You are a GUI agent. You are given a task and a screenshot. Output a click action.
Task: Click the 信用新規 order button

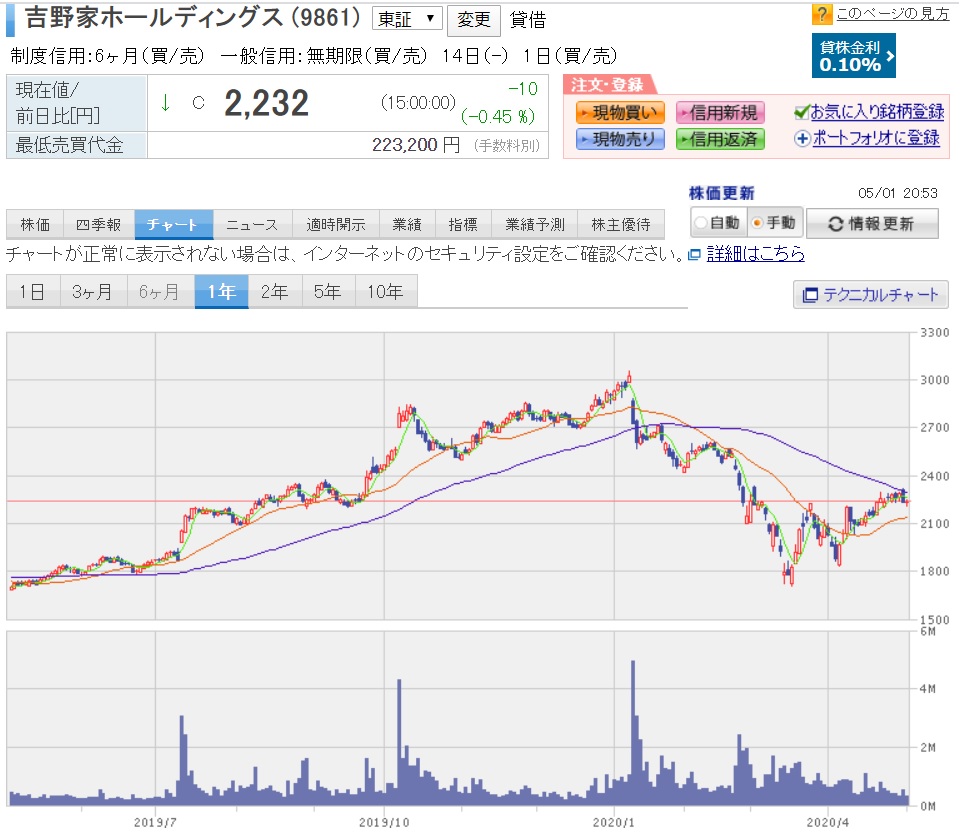tap(720, 113)
